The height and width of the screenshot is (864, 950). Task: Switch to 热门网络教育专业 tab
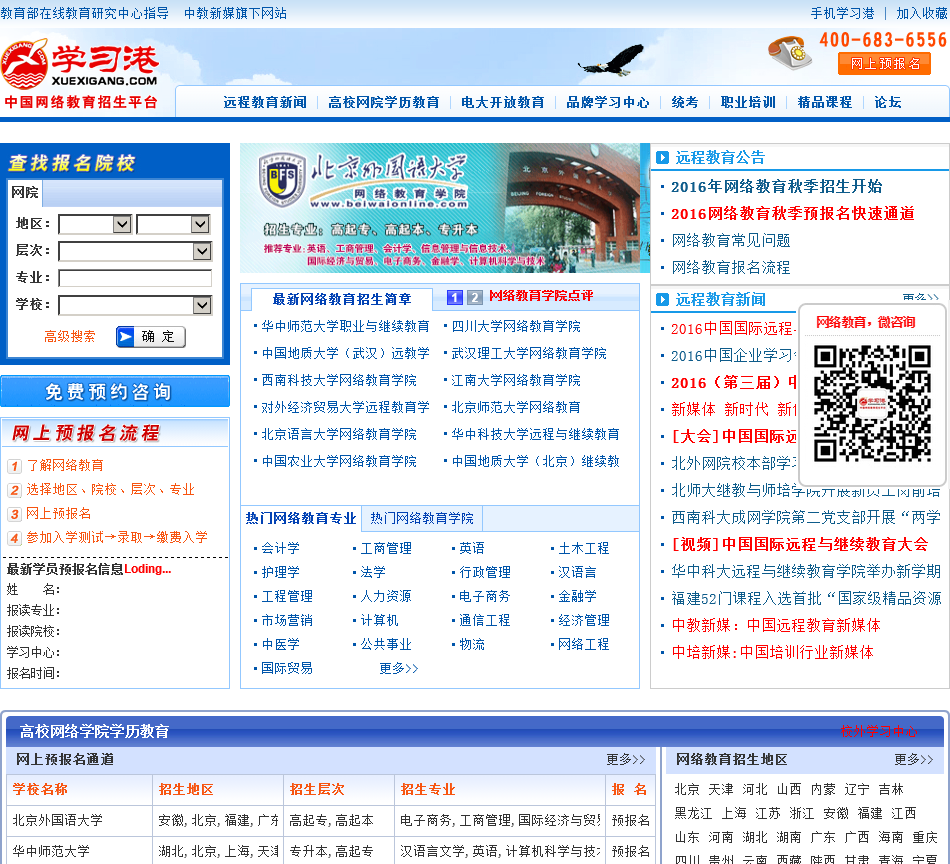(301, 518)
